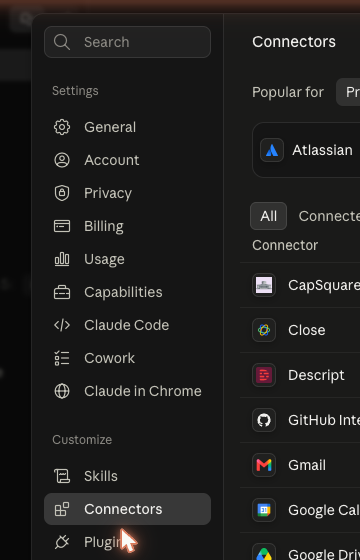Click the GitHub octocat icon
Screen dimensions: 360x560
[264, 420]
